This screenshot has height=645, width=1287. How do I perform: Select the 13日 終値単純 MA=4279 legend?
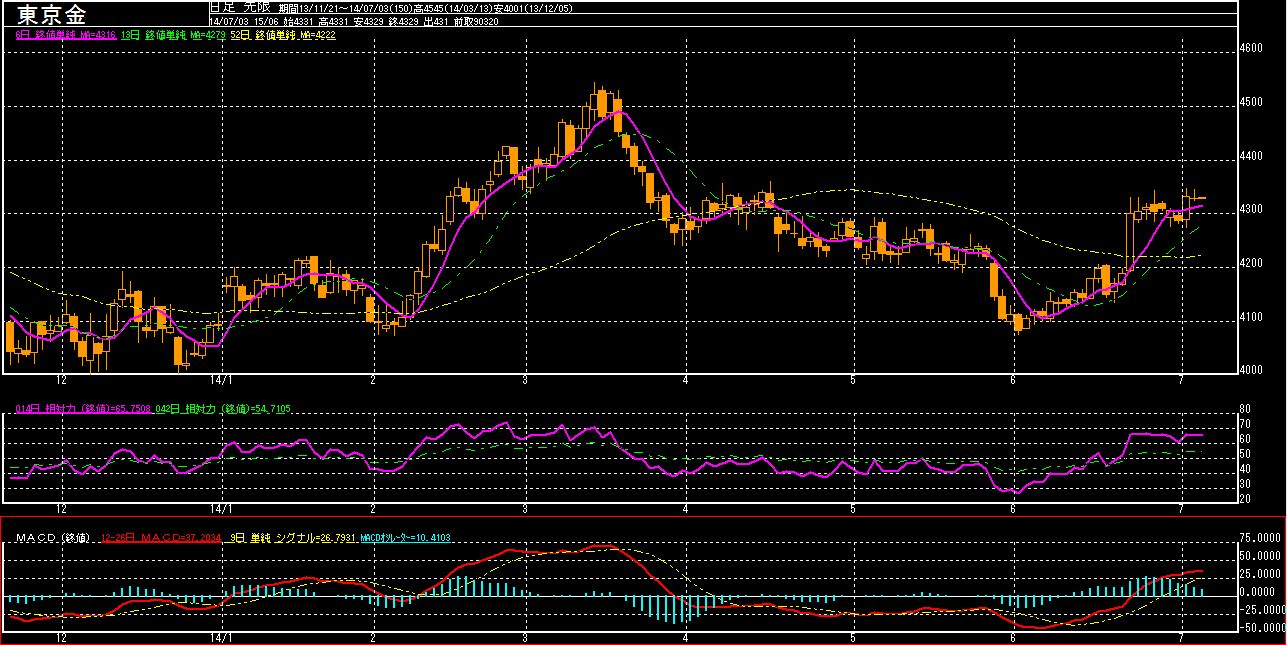(174, 35)
